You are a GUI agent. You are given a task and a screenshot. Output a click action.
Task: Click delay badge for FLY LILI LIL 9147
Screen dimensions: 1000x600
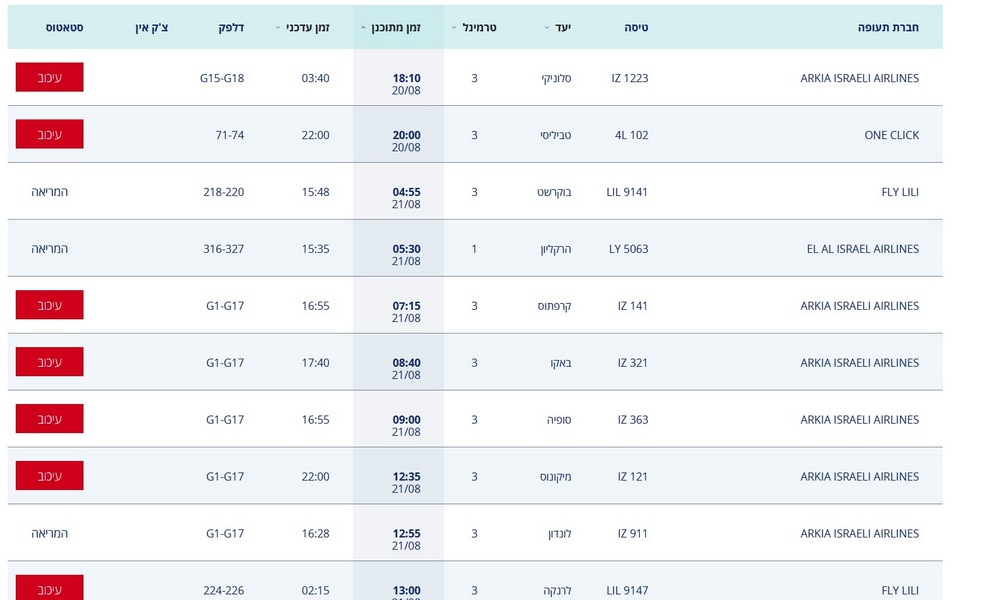[50, 587]
